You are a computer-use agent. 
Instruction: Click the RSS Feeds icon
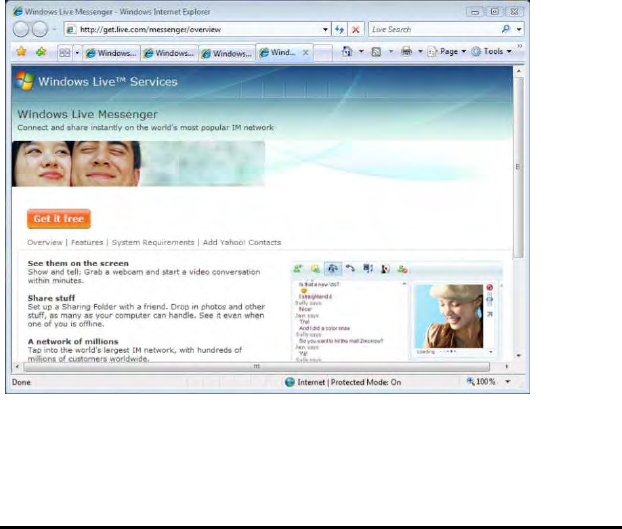pos(376,52)
